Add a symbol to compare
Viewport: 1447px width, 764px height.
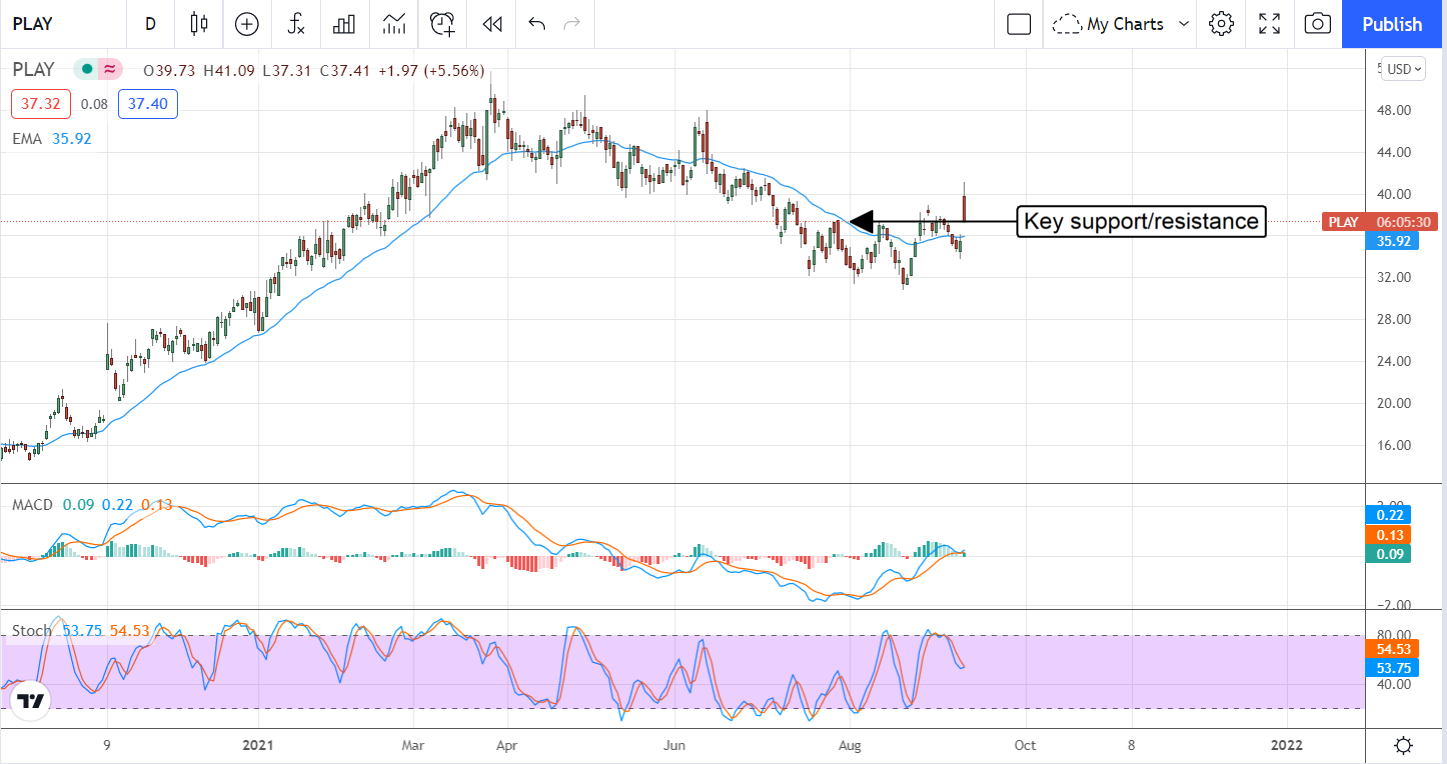(x=247, y=24)
